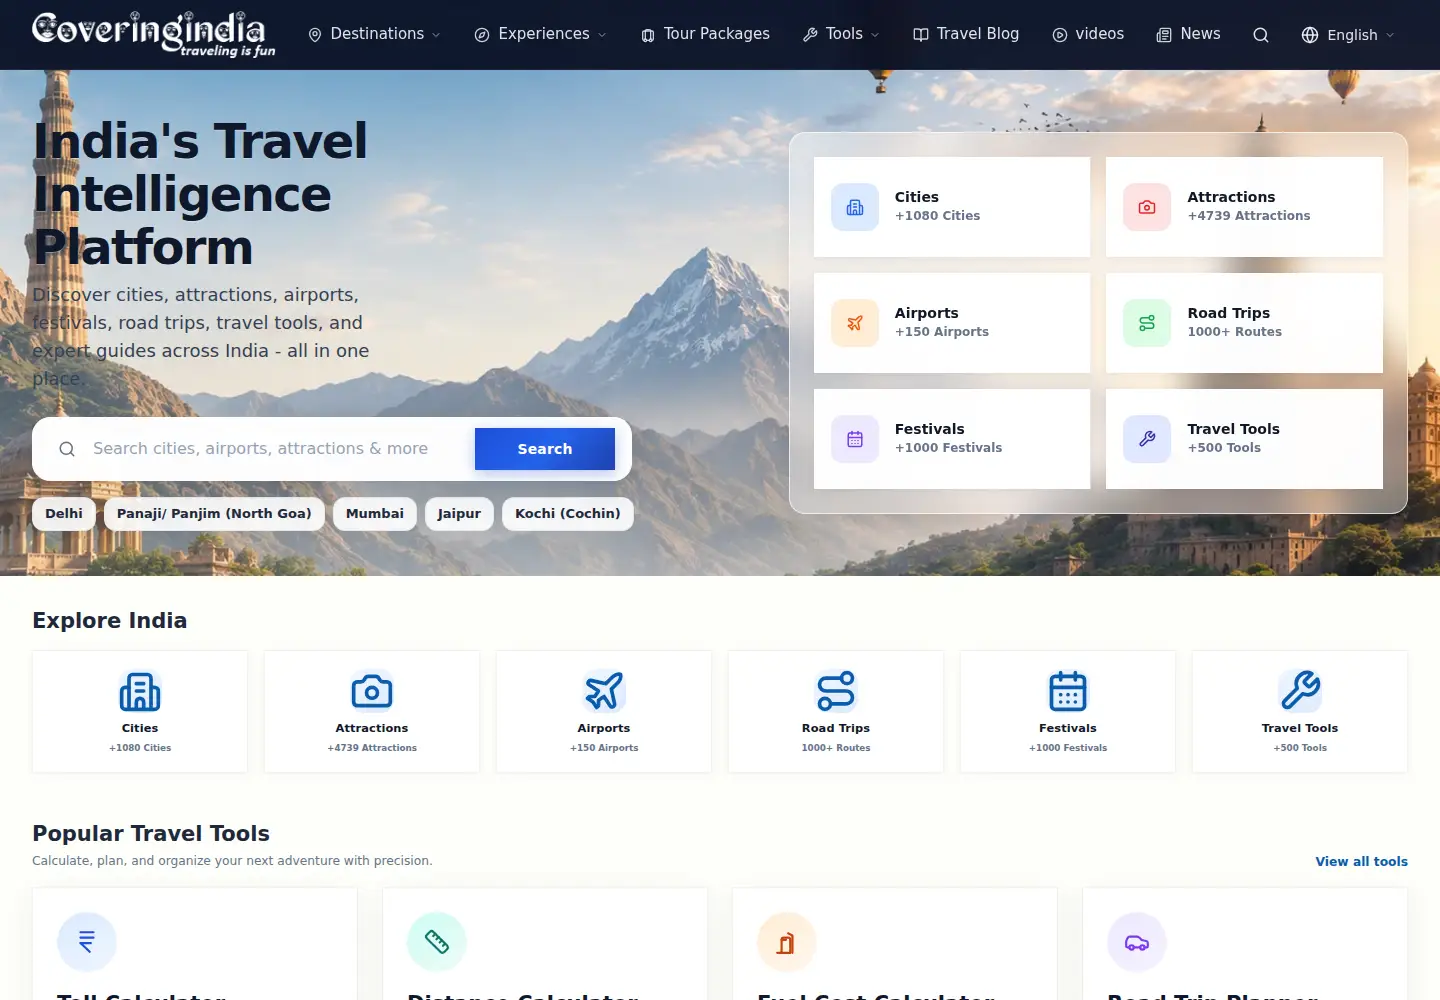Select the Jaipur quick search chip

point(459,514)
